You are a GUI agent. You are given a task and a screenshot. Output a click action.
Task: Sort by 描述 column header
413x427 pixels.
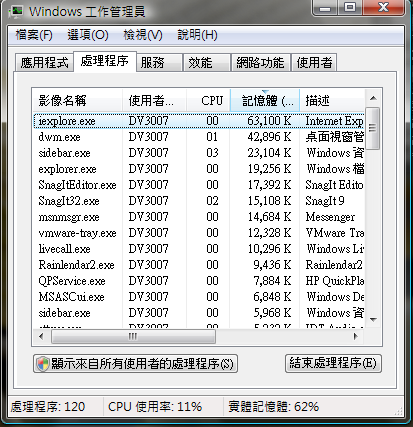click(x=332, y=100)
